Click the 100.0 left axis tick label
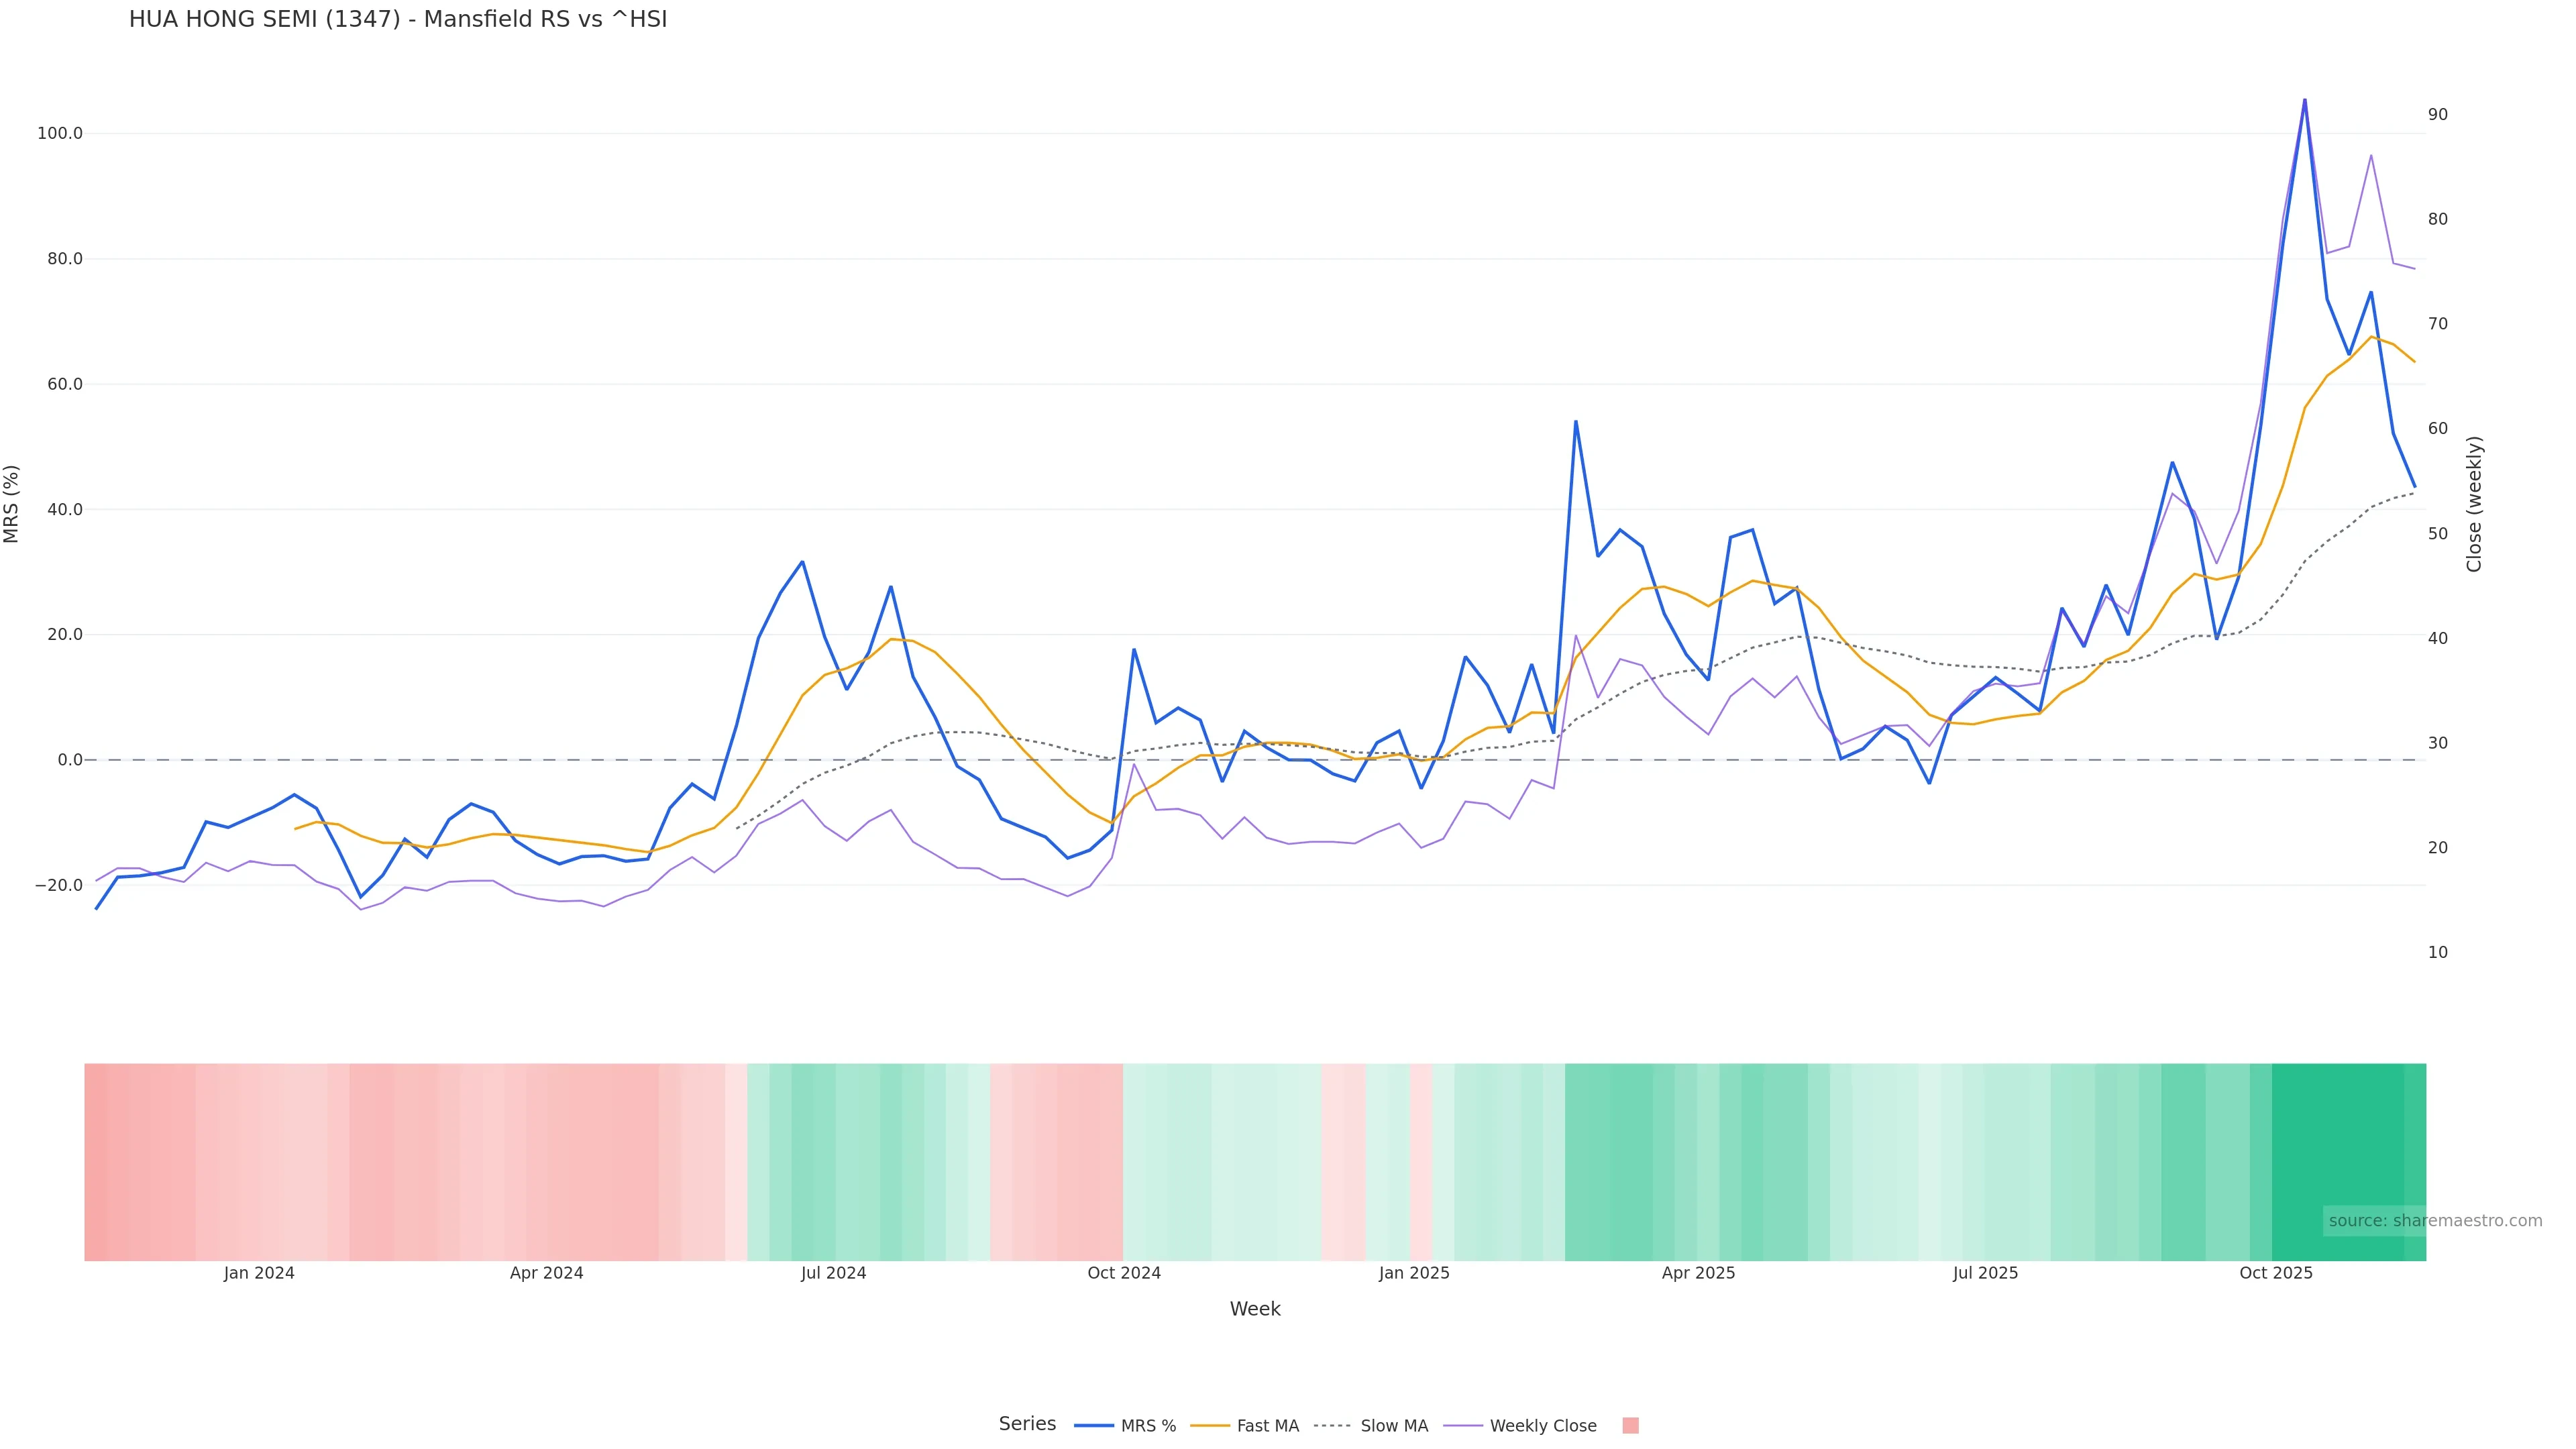This screenshot has width=2576, height=1449. pos(60,134)
